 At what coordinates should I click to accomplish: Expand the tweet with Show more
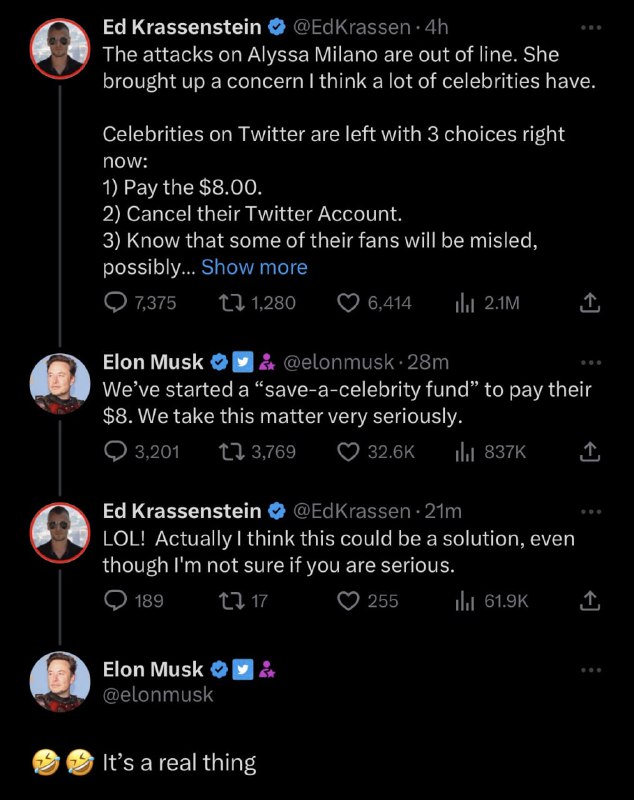coord(254,267)
